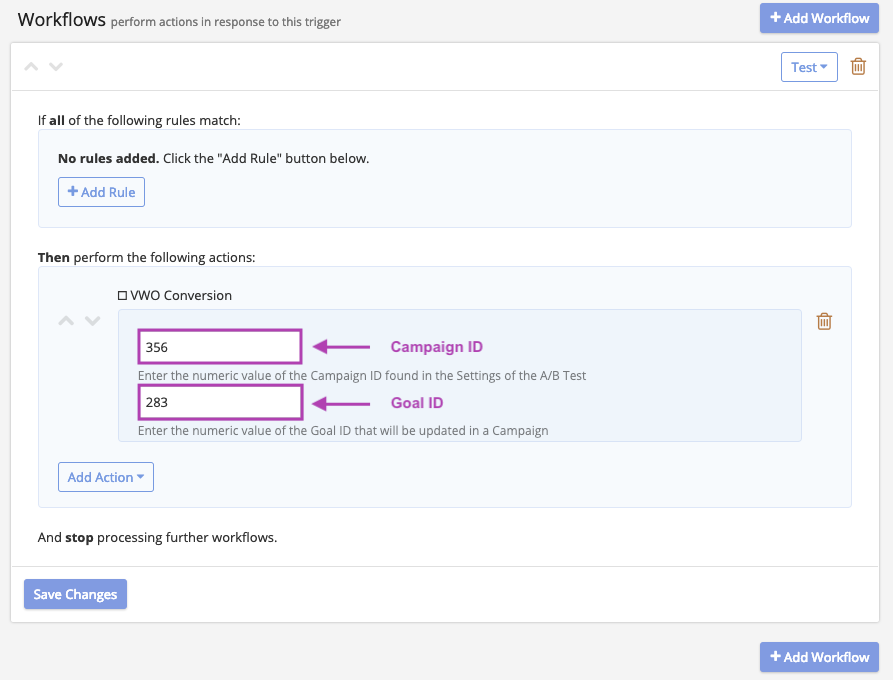
Task: Click the top Add Workflow button
Action: (819, 18)
